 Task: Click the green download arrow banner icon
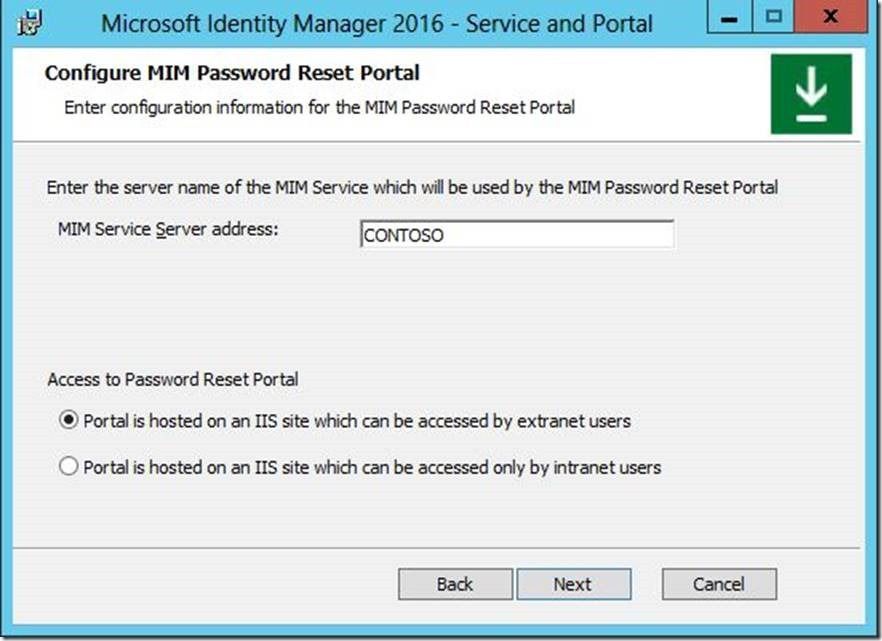point(811,94)
